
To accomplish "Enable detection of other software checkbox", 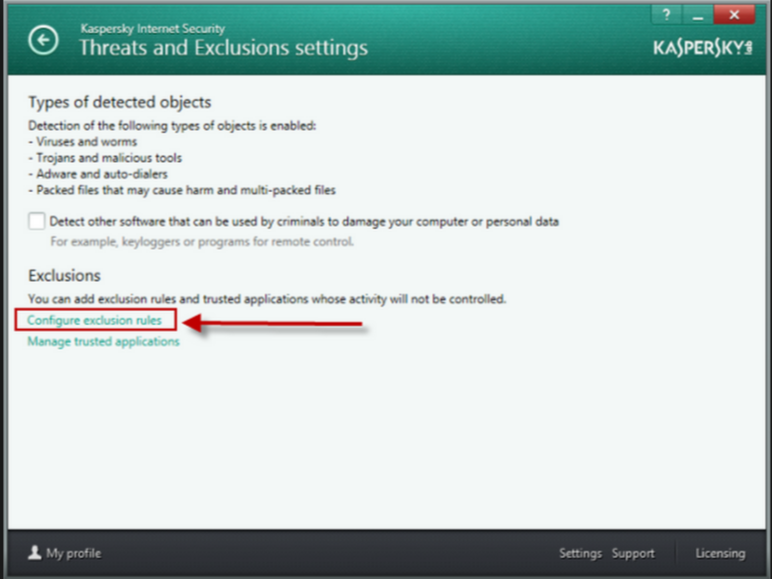I will click(36, 221).
